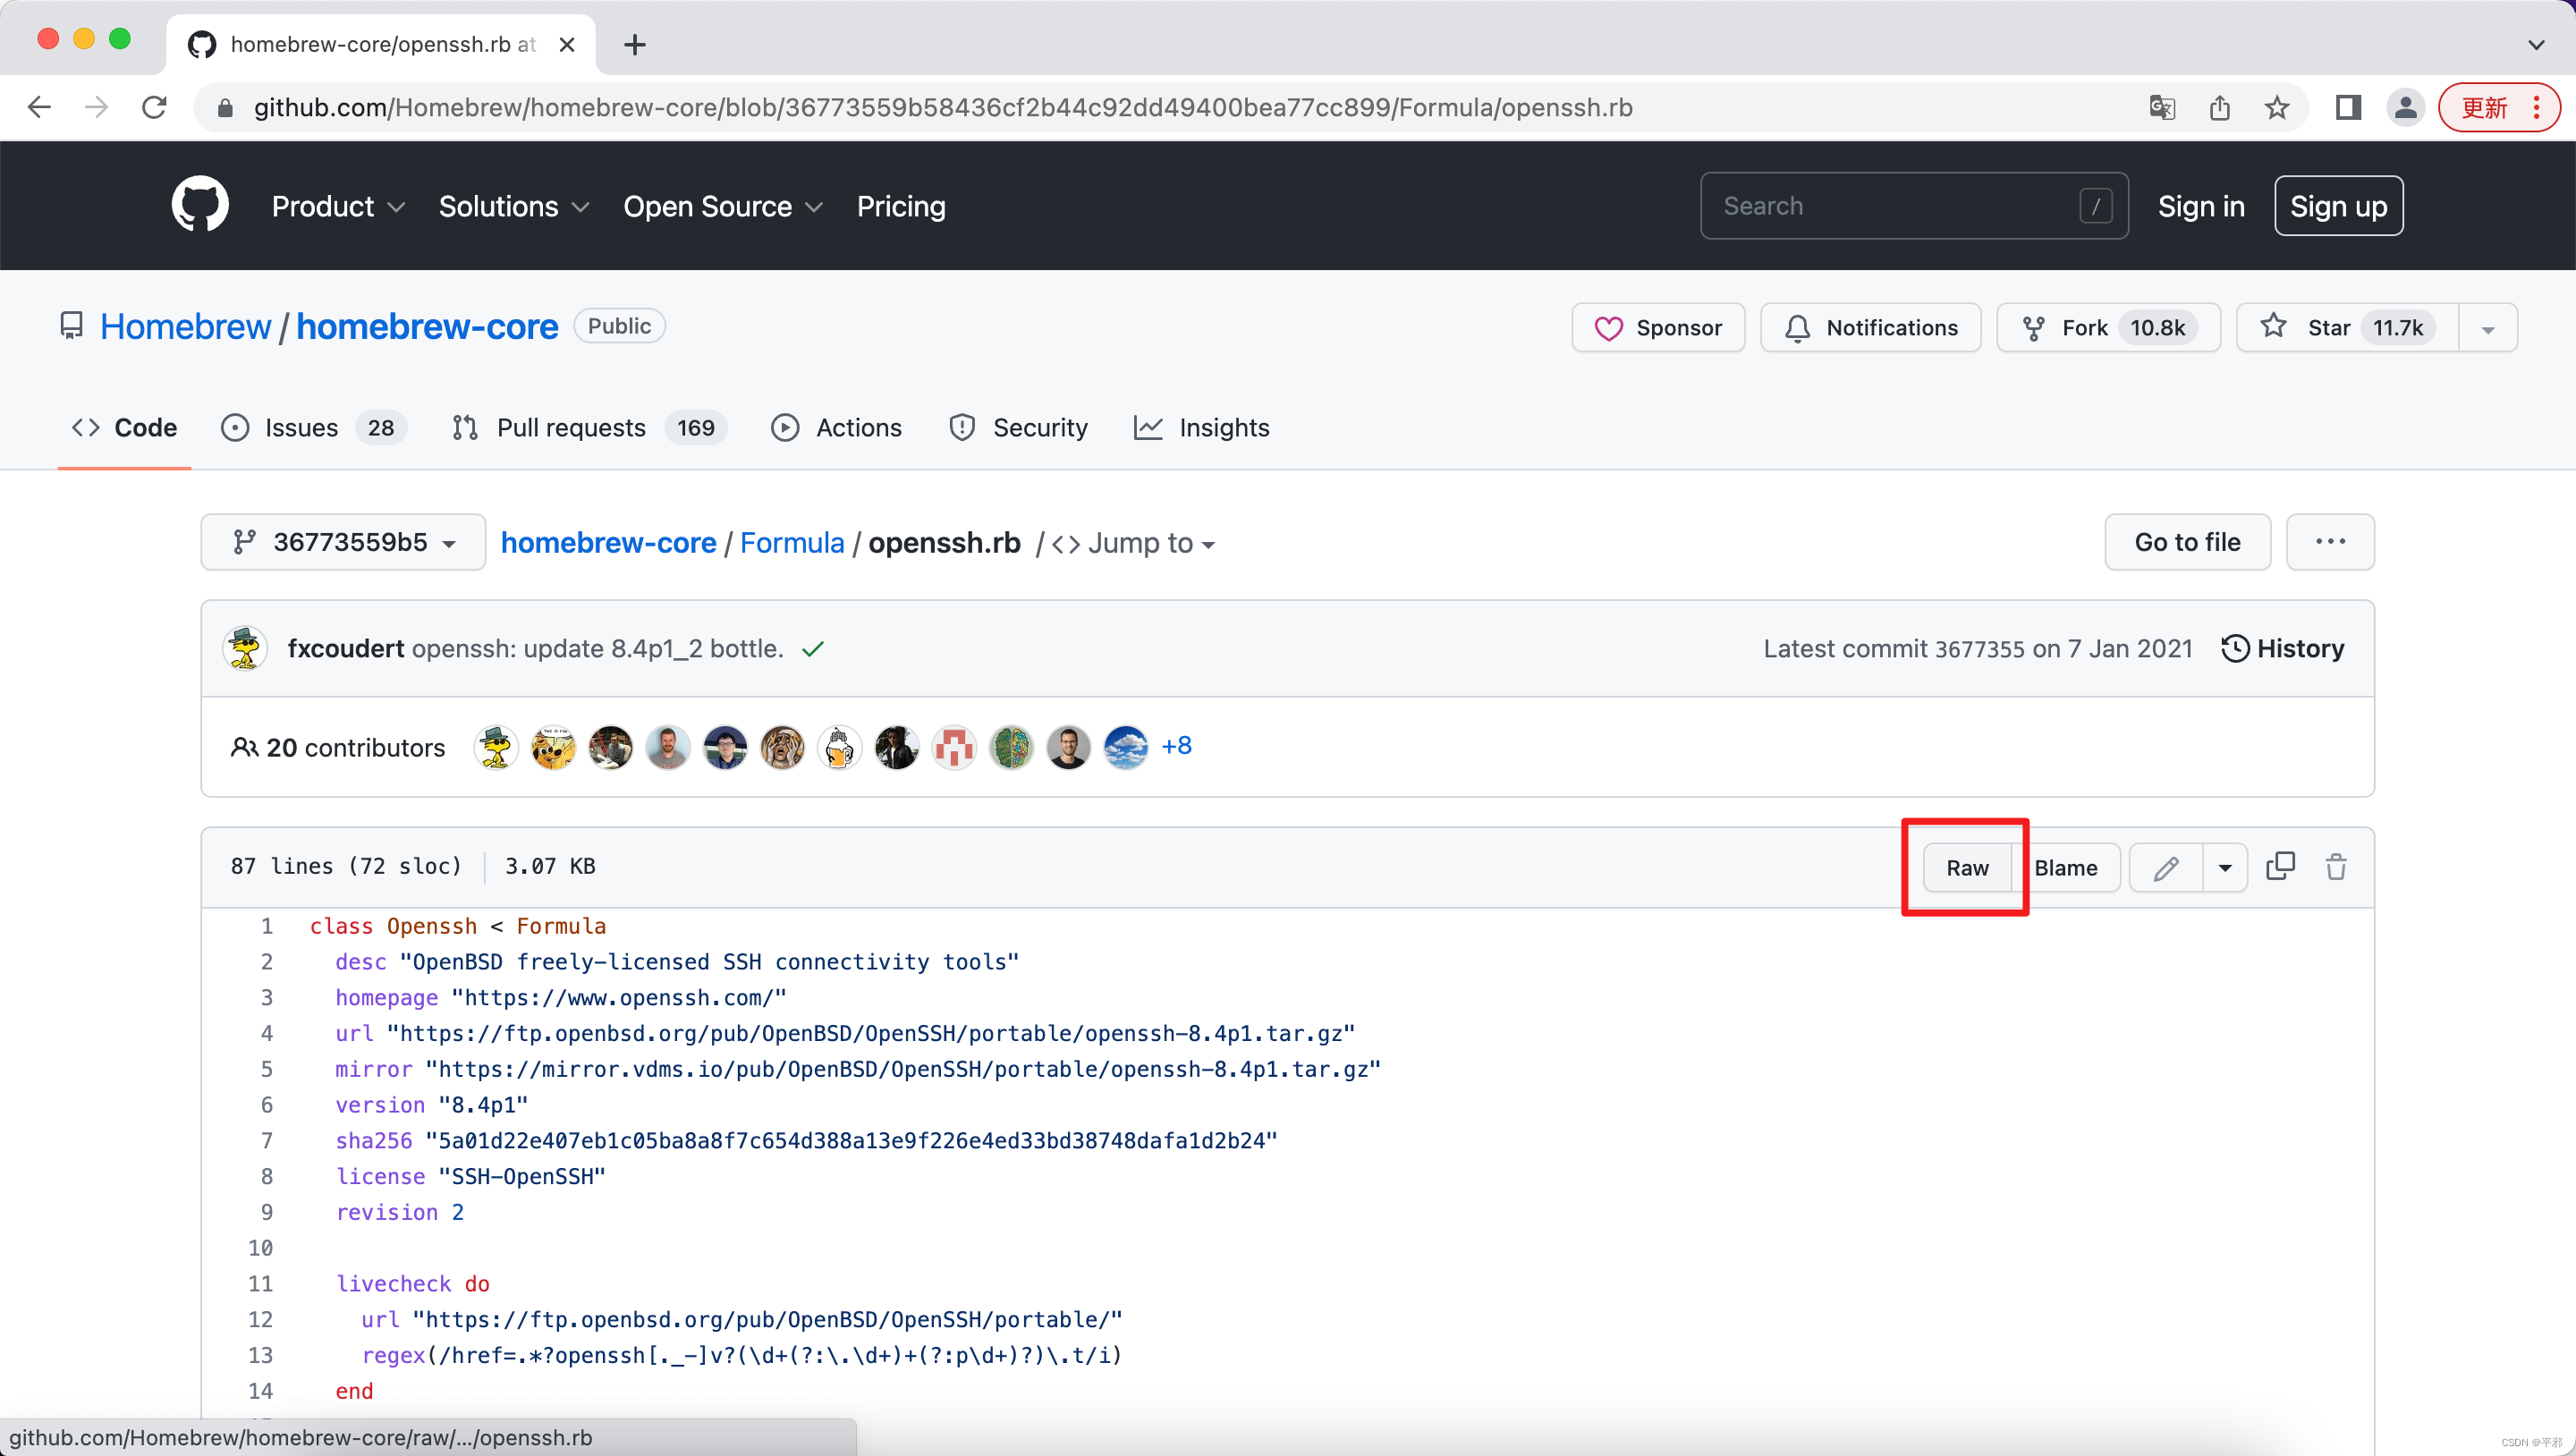The height and width of the screenshot is (1456, 2576).
Task: Reload the page
Action: [x=154, y=107]
